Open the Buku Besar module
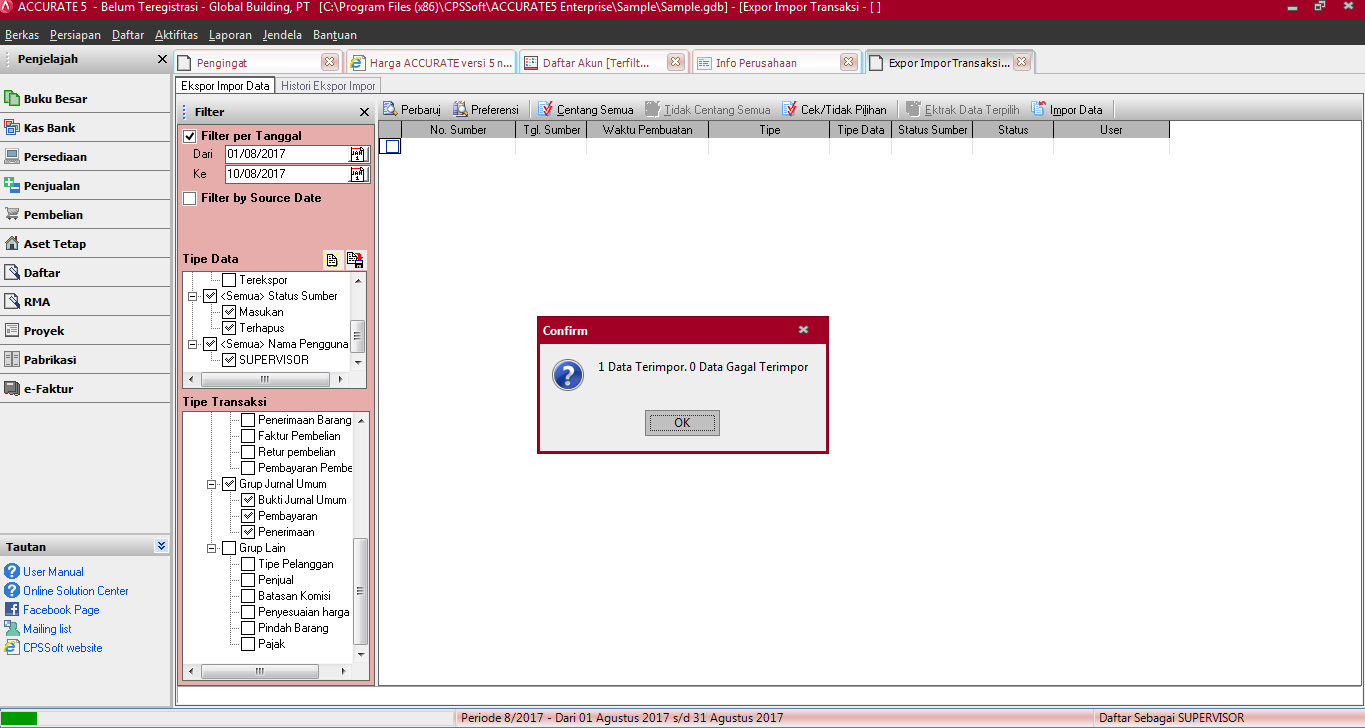 coord(55,99)
